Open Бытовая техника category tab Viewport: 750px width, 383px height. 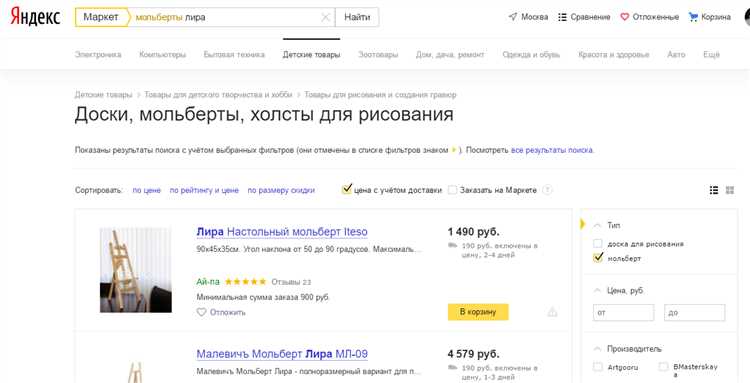(x=234, y=55)
